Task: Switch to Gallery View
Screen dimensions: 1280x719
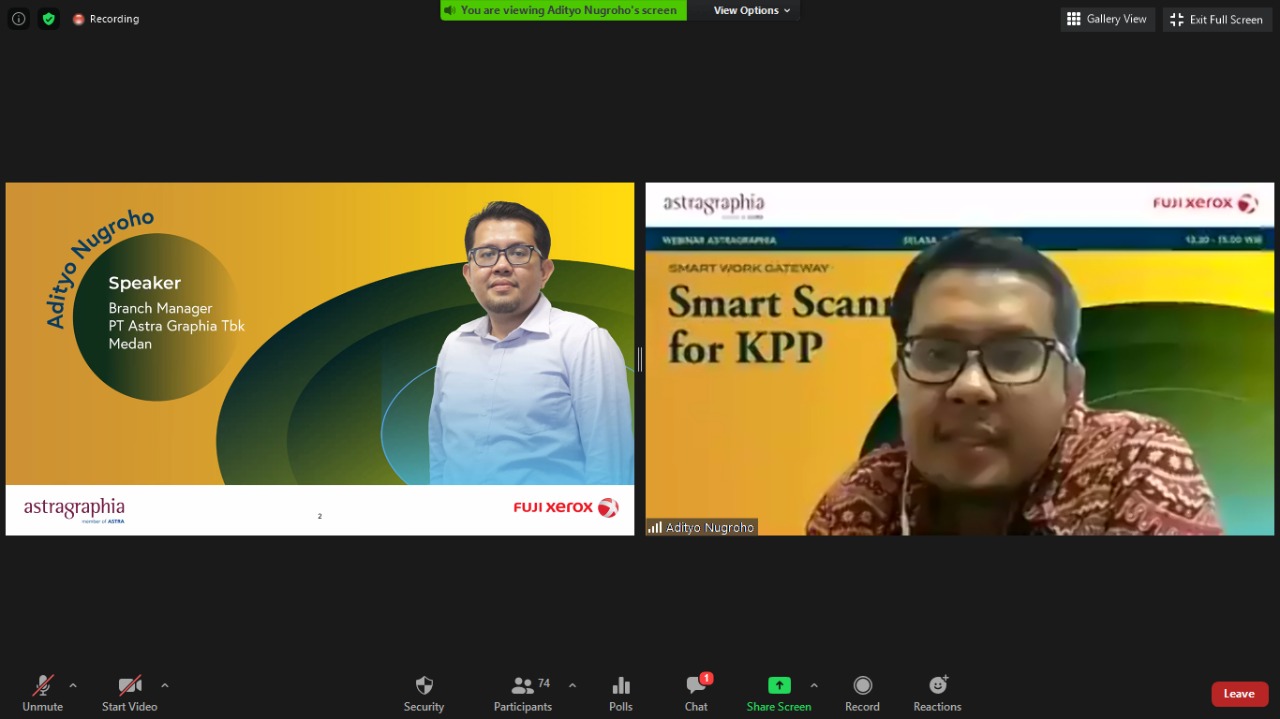Action: tap(1107, 19)
